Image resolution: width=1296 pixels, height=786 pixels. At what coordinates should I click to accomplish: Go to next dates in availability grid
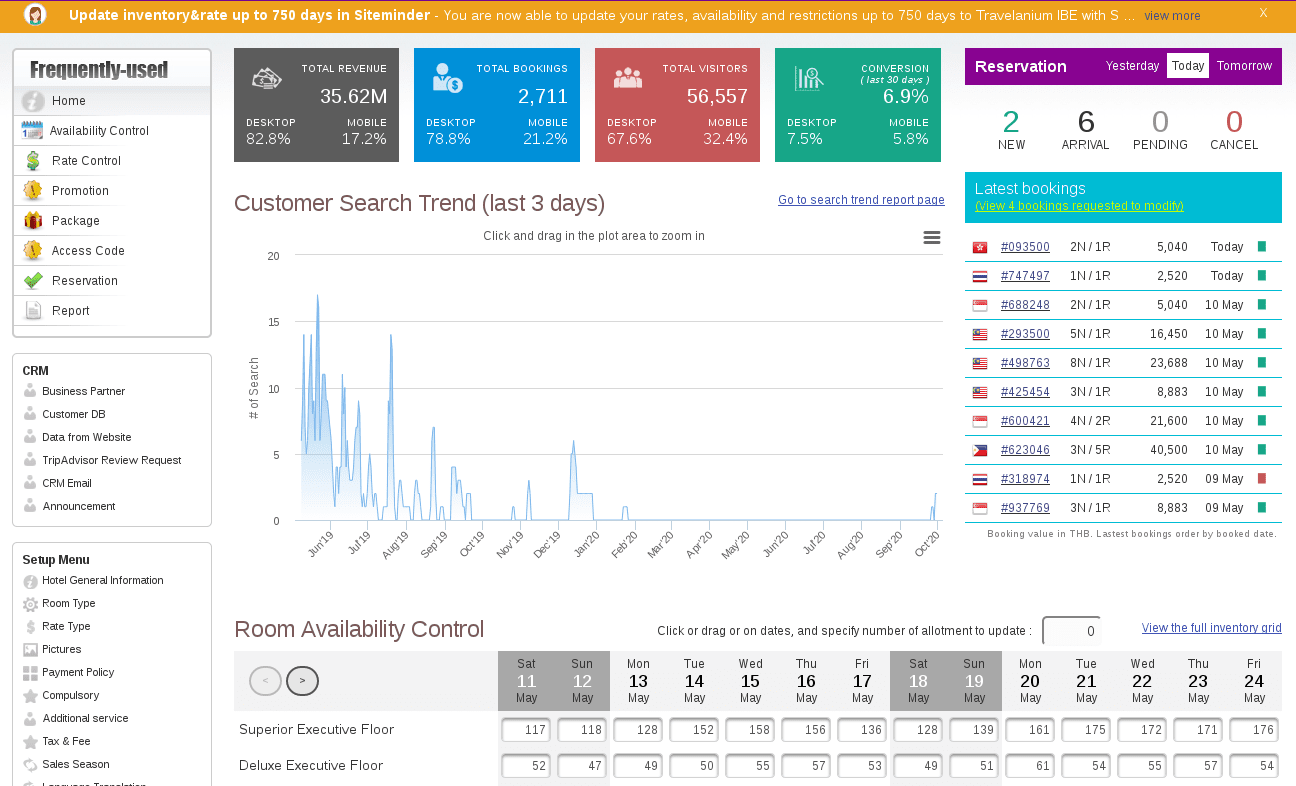(302, 681)
